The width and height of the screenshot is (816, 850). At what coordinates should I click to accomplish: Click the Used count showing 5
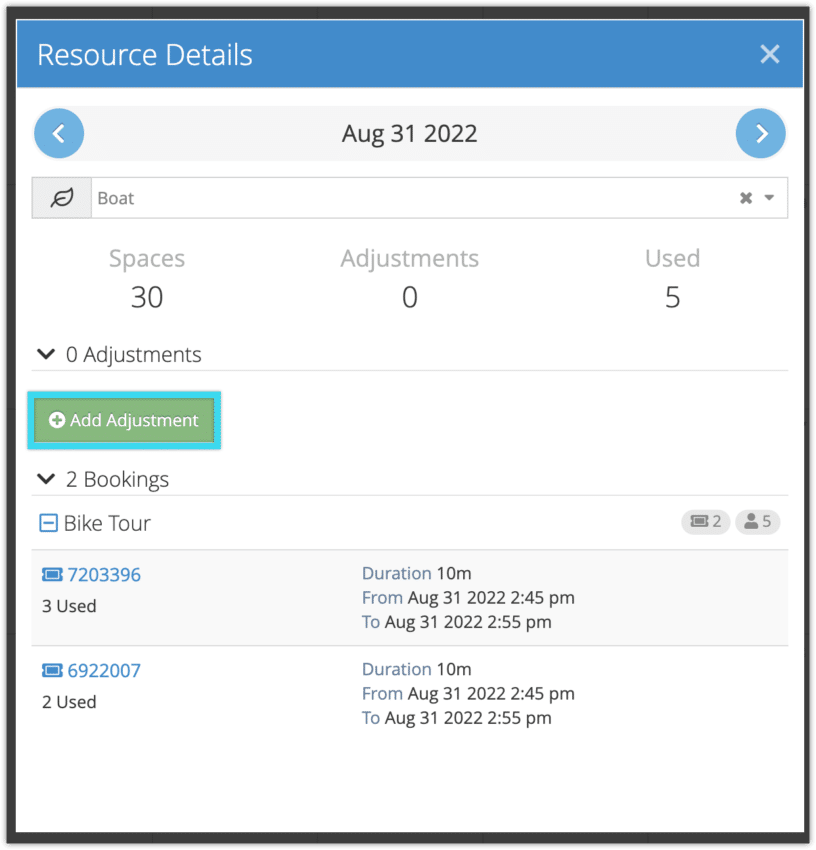pos(672,296)
